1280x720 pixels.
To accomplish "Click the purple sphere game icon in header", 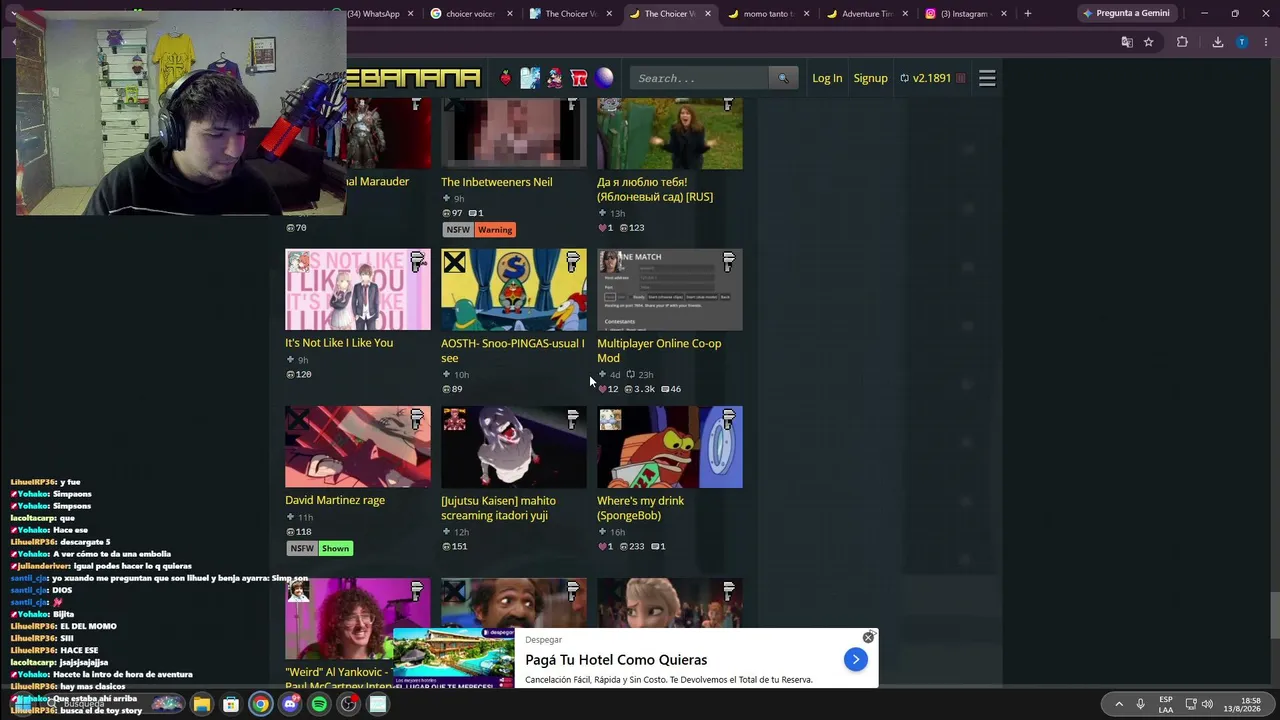I will [x=604, y=78].
